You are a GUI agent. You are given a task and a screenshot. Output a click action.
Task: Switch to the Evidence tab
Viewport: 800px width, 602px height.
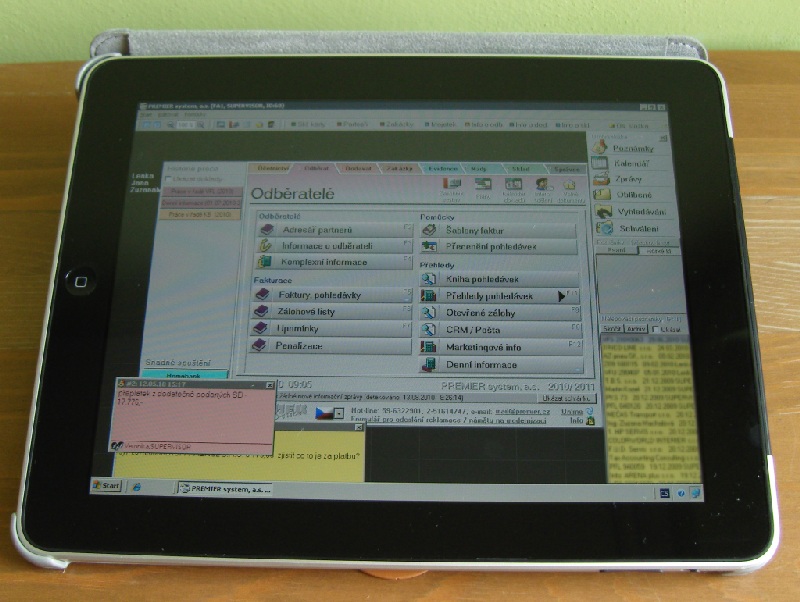pos(442,168)
